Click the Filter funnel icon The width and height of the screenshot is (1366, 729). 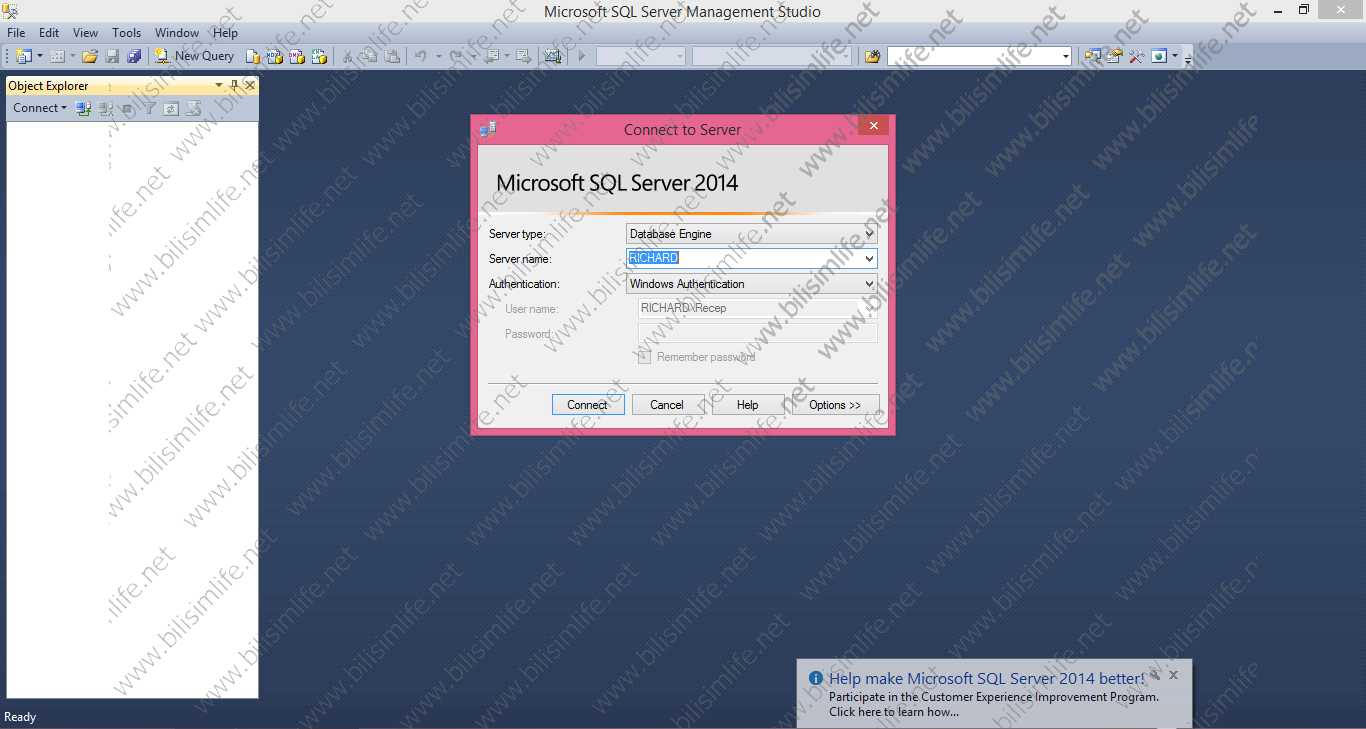149,108
